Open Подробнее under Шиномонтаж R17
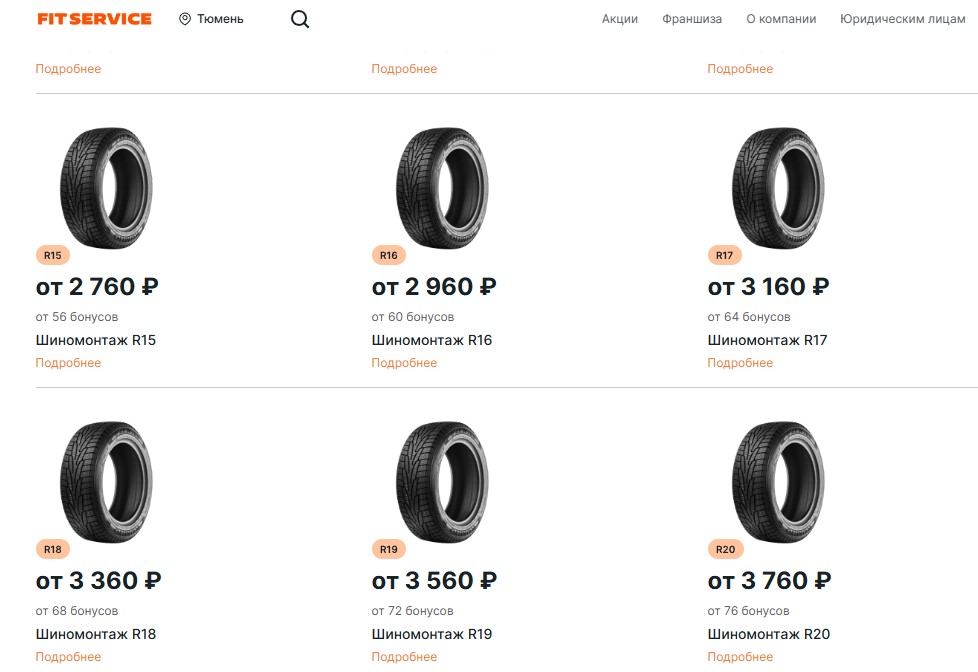Screen dimensions: 978x672 (740, 363)
